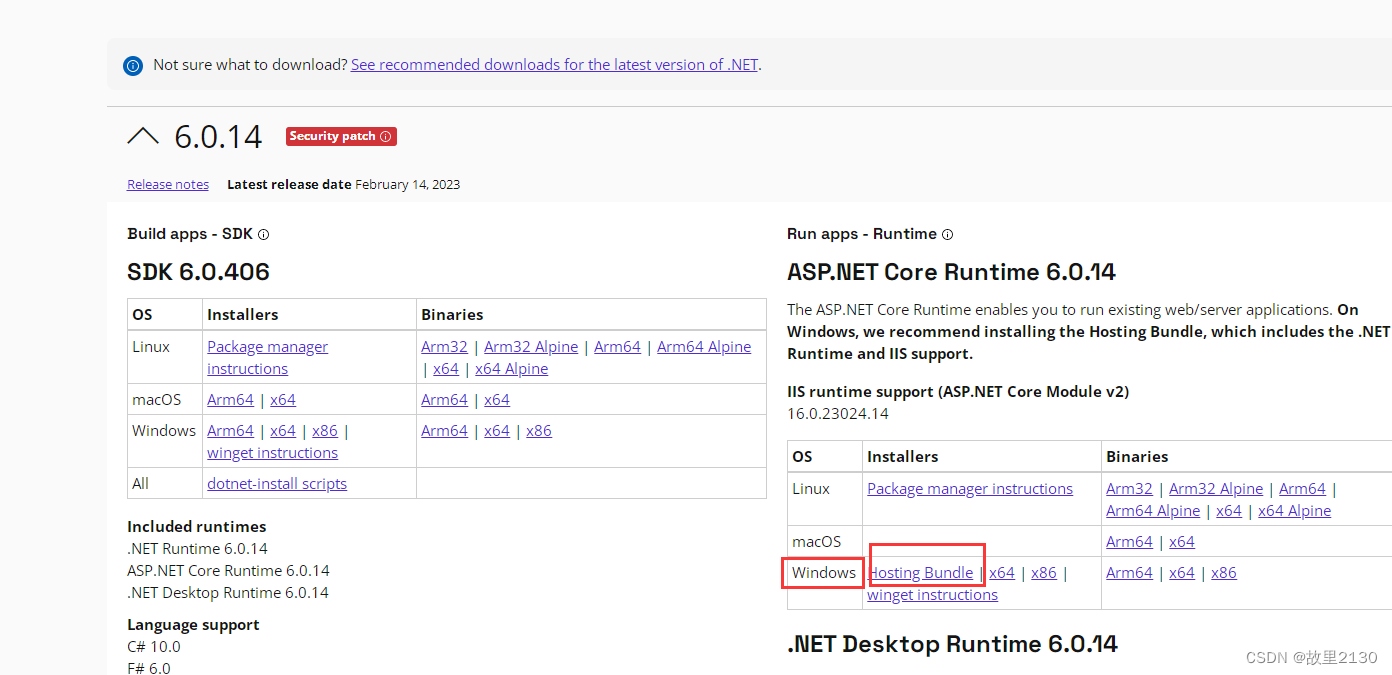Viewport: 1392px width, 675px height.
Task: Download SDK Windows Arm64 installer
Action: tap(230, 430)
